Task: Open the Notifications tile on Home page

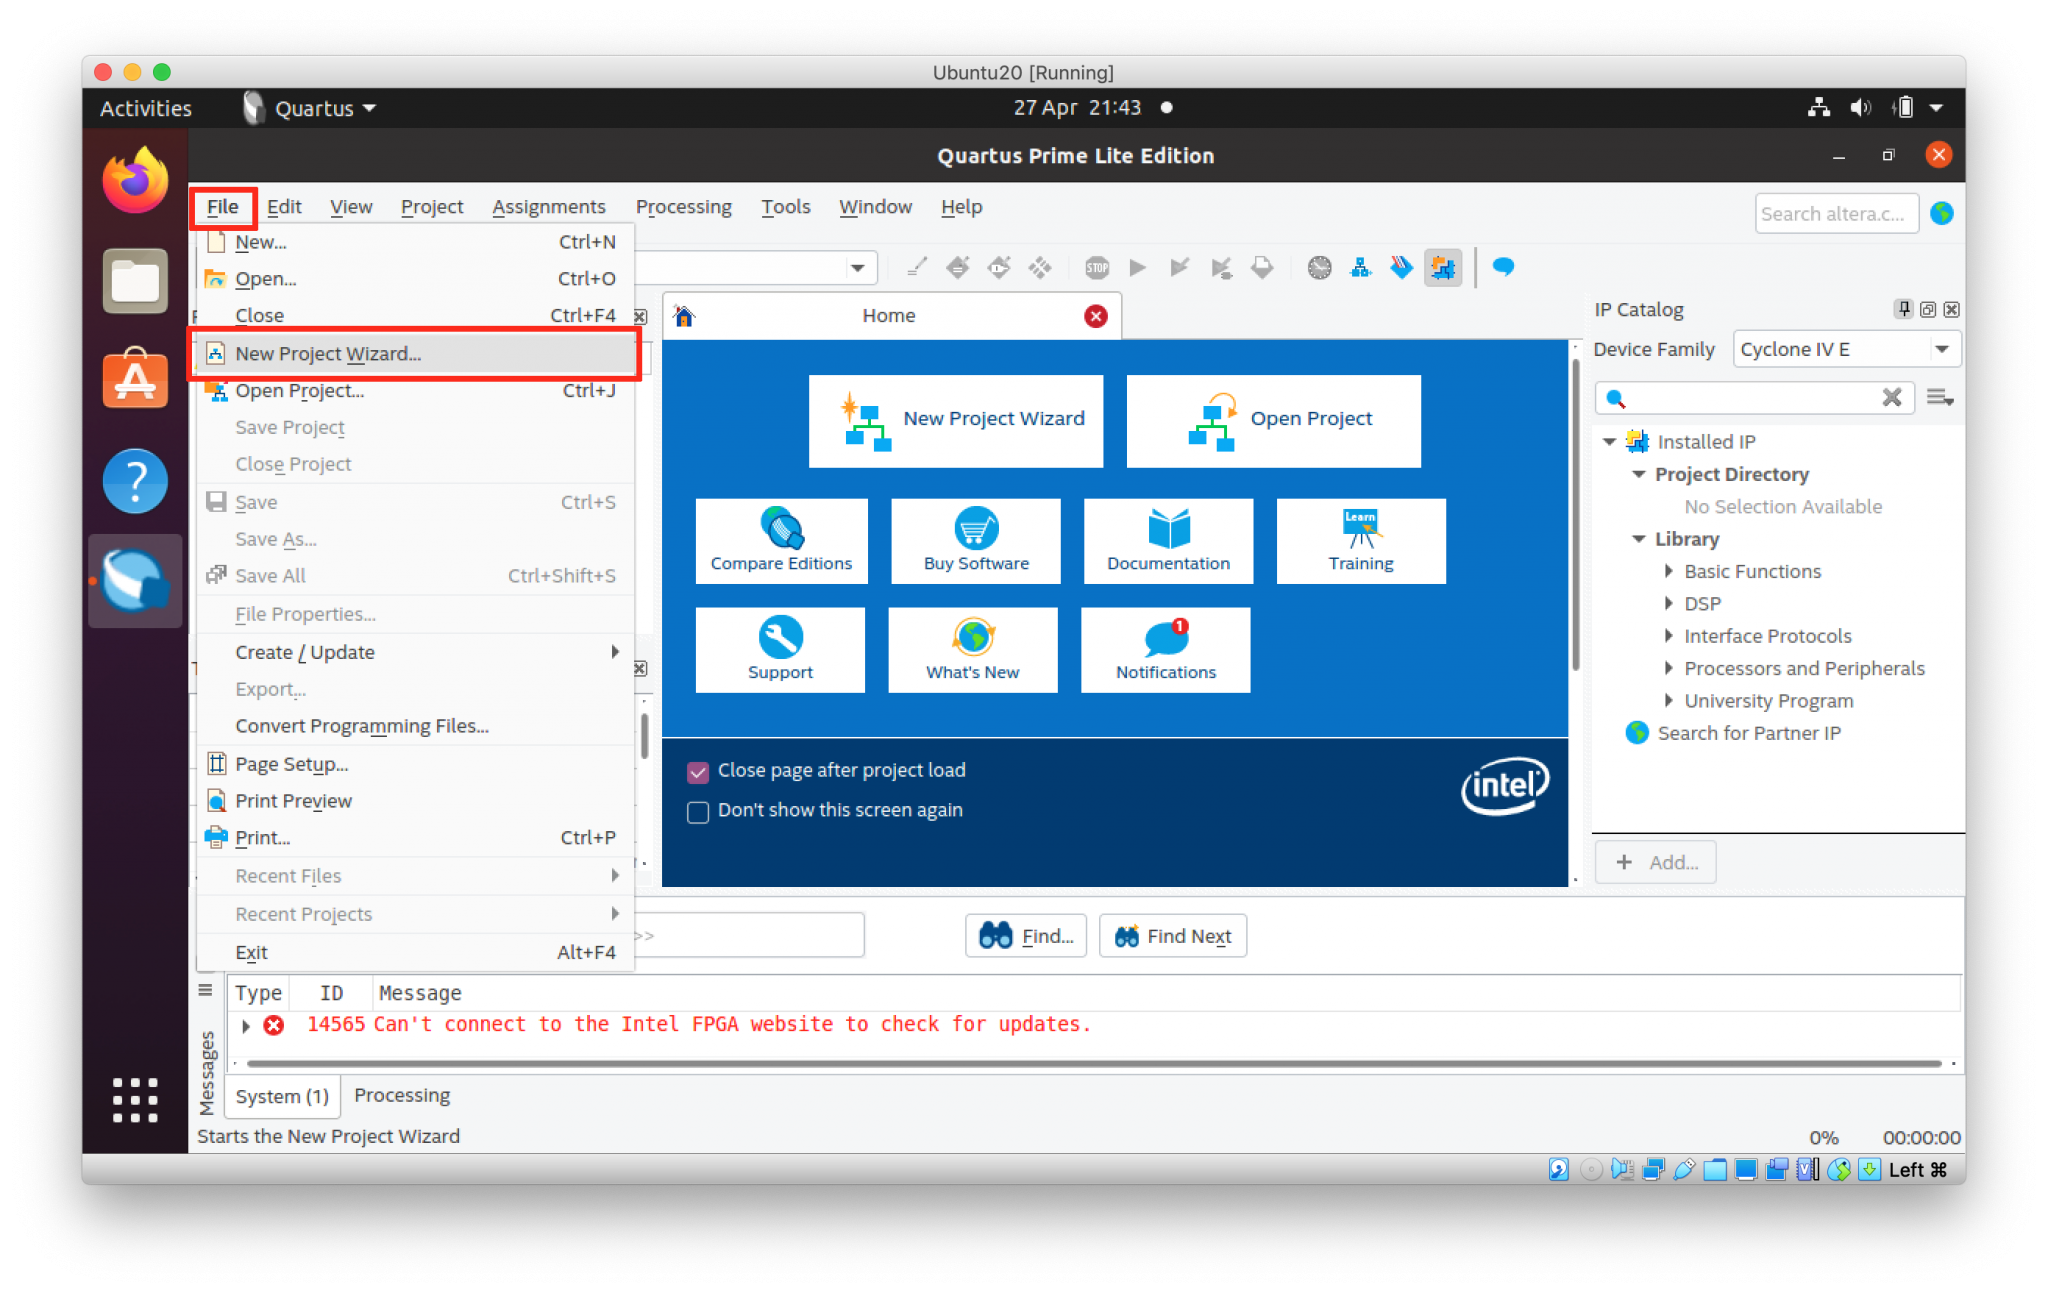Action: (x=1164, y=650)
